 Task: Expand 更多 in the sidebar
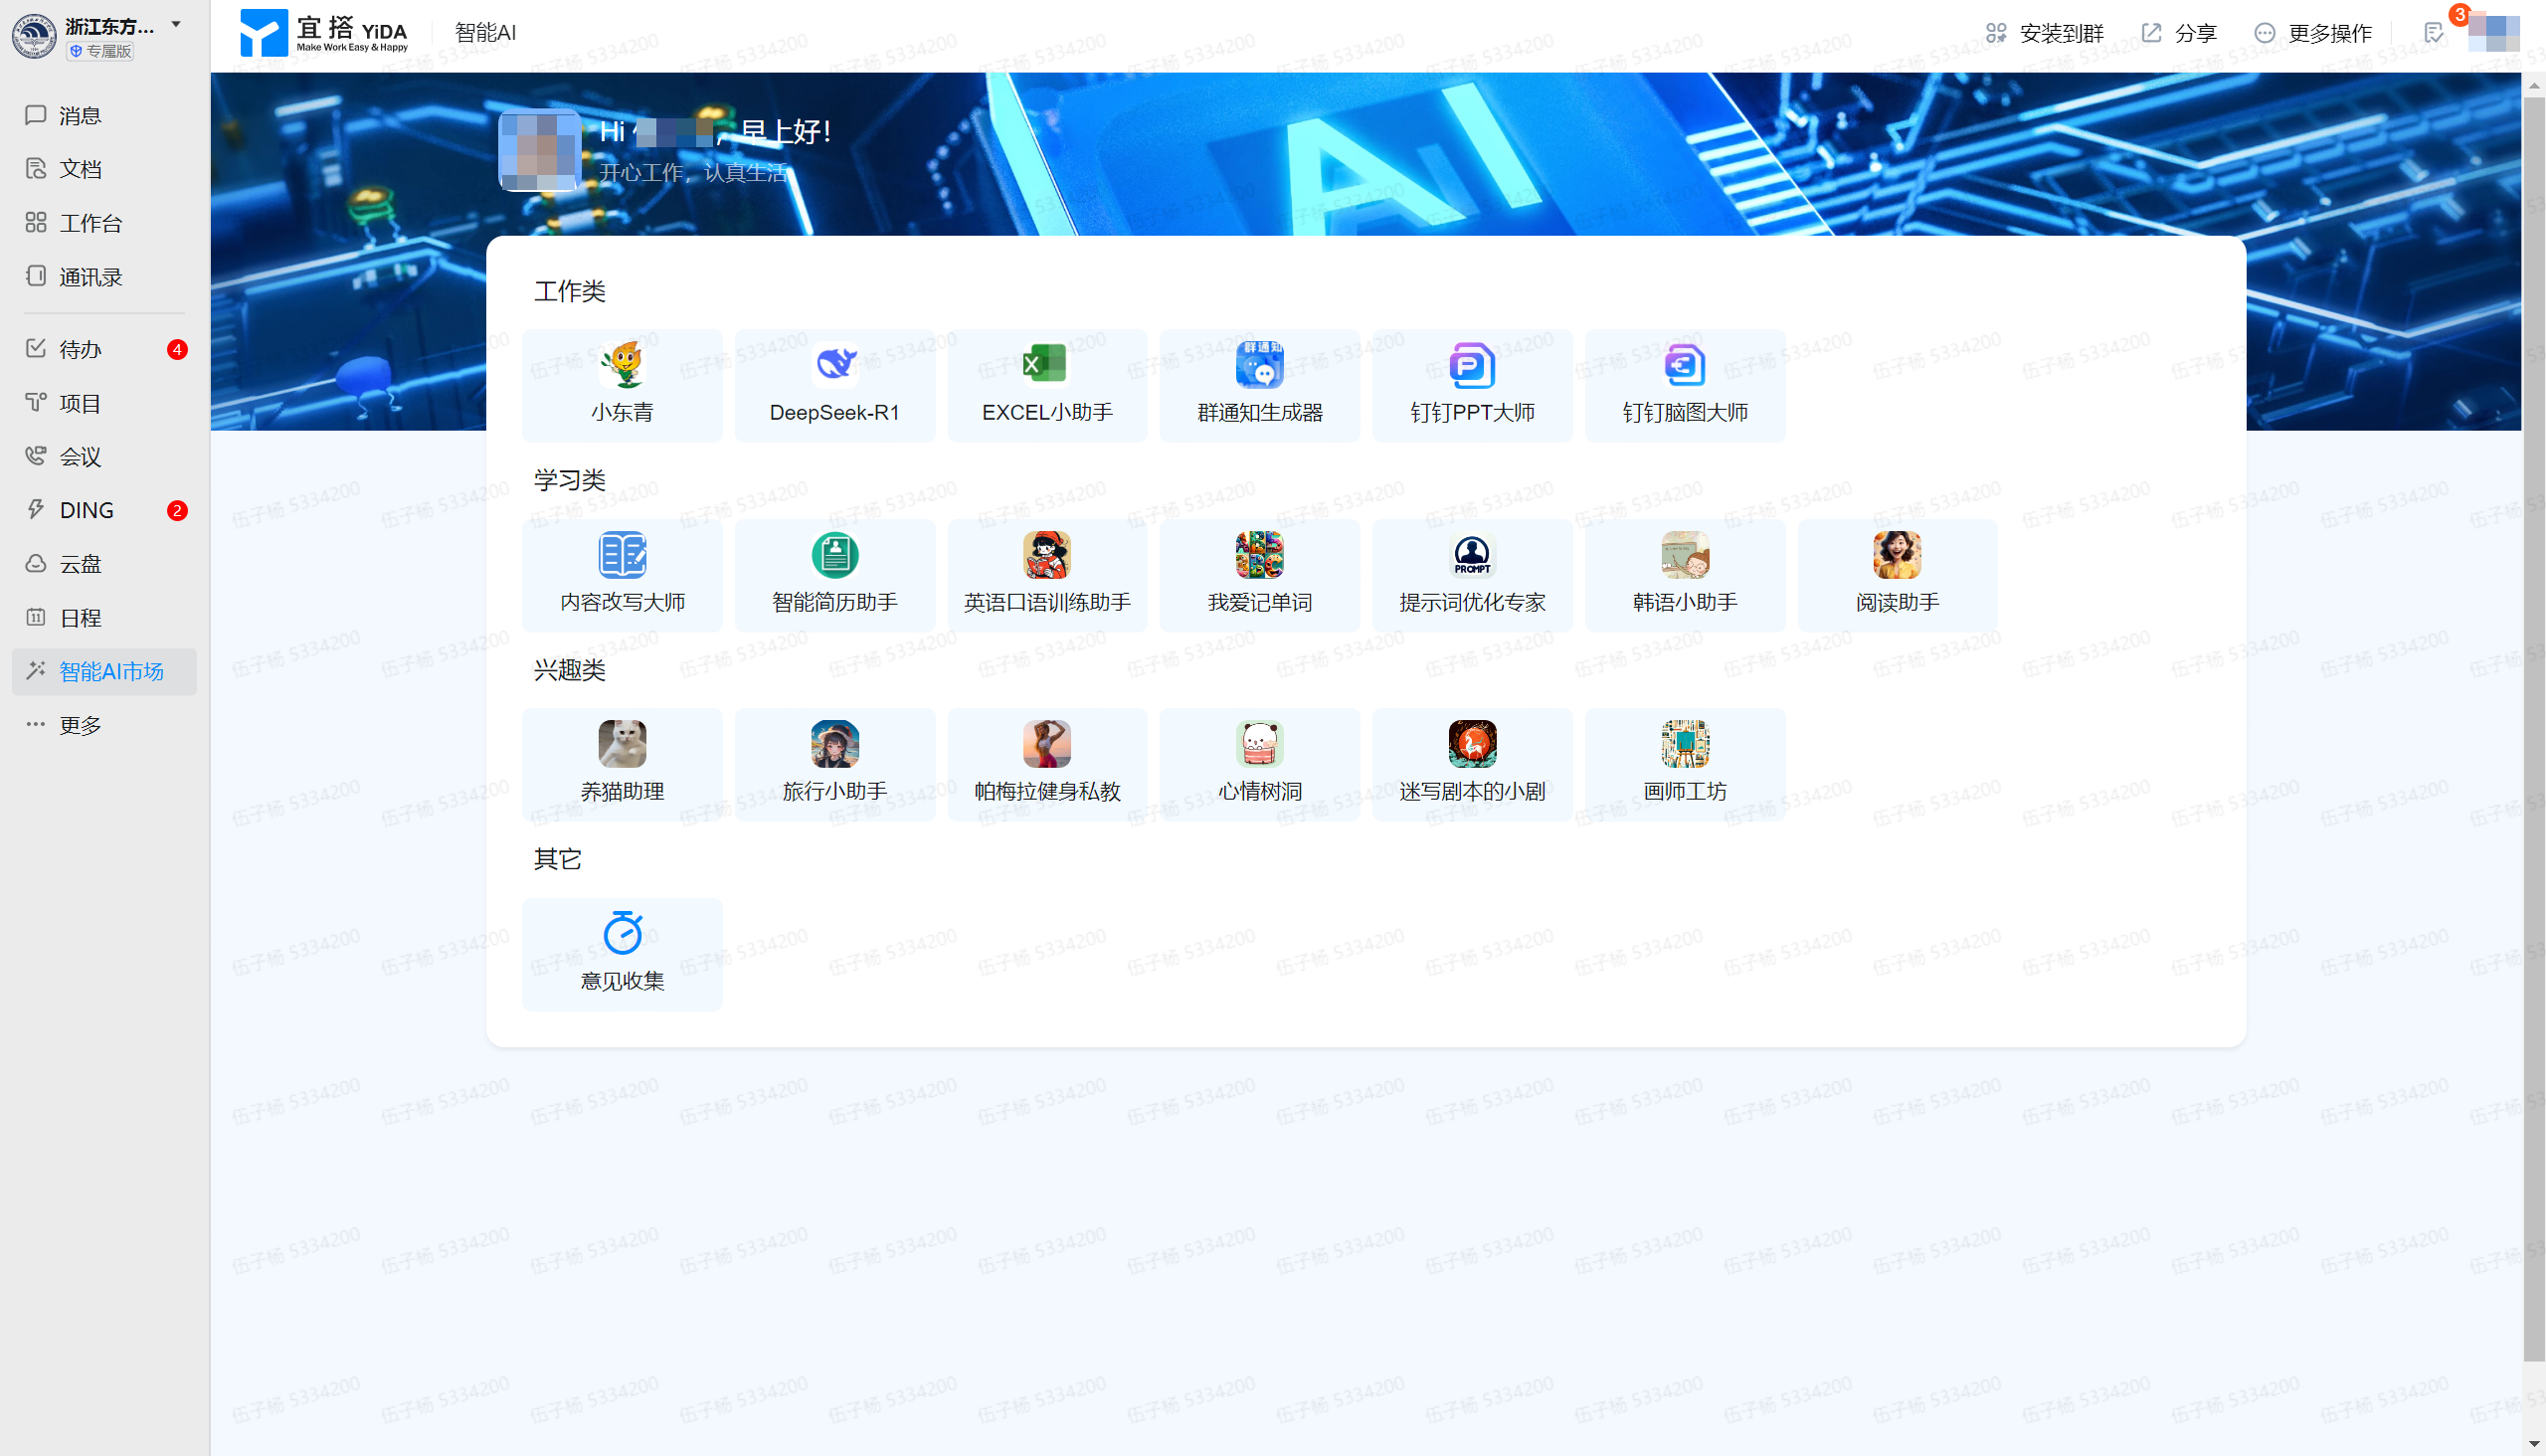(x=80, y=725)
